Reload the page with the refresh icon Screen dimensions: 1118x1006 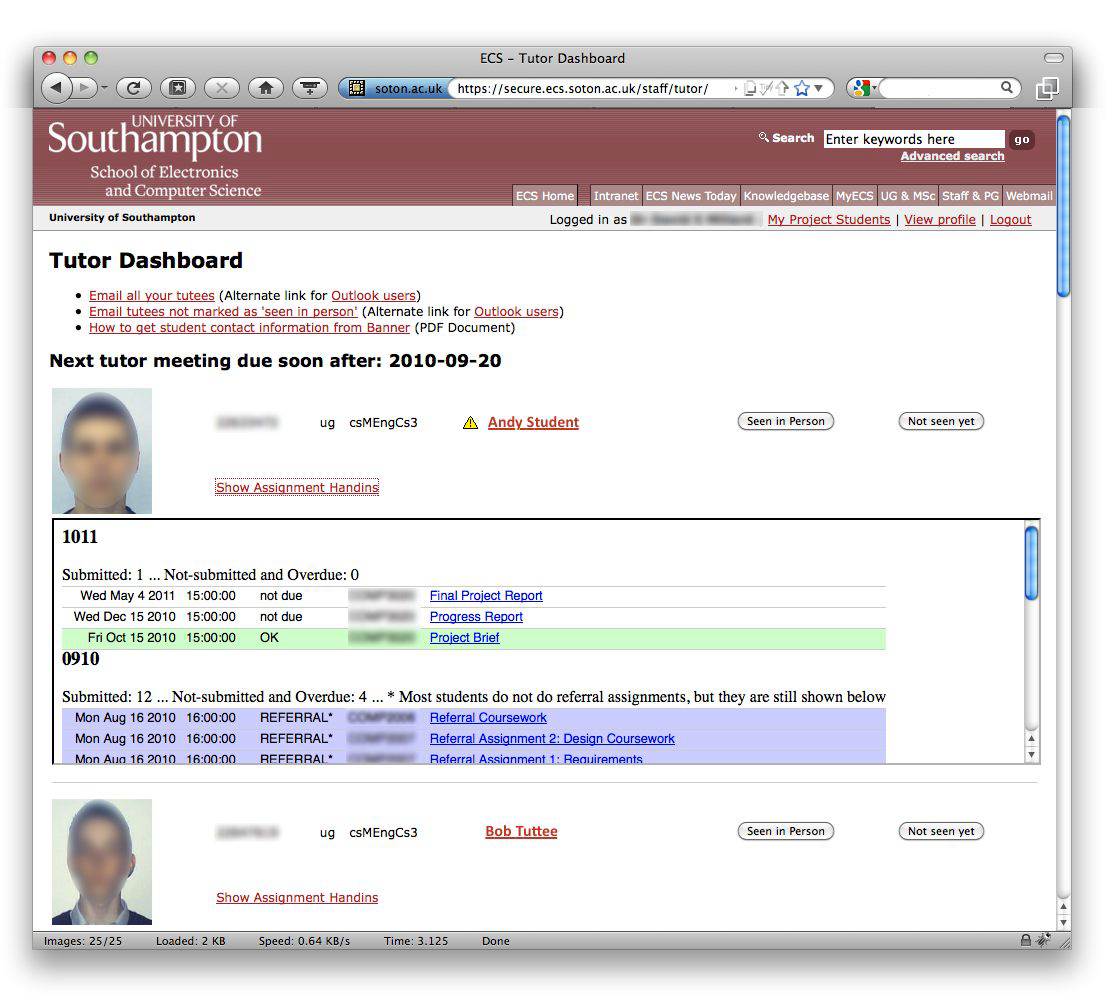(133, 88)
